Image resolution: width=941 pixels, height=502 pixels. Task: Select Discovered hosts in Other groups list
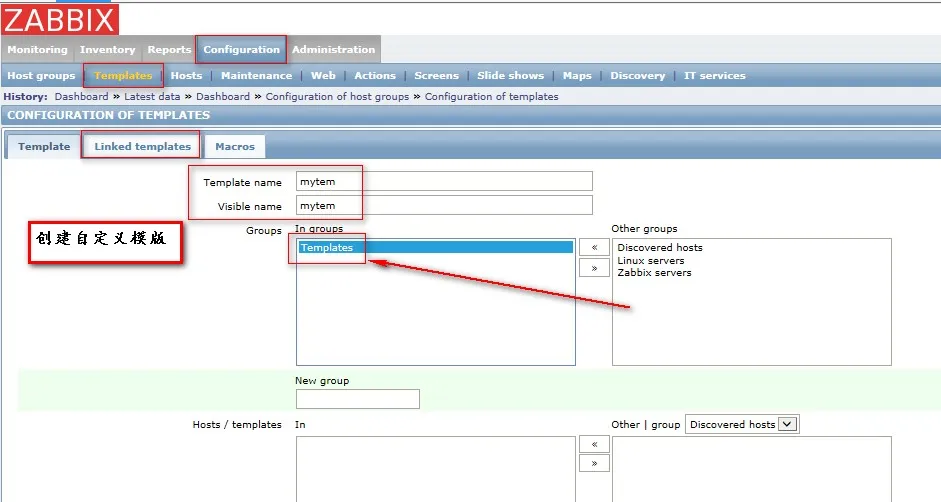click(660, 247)
